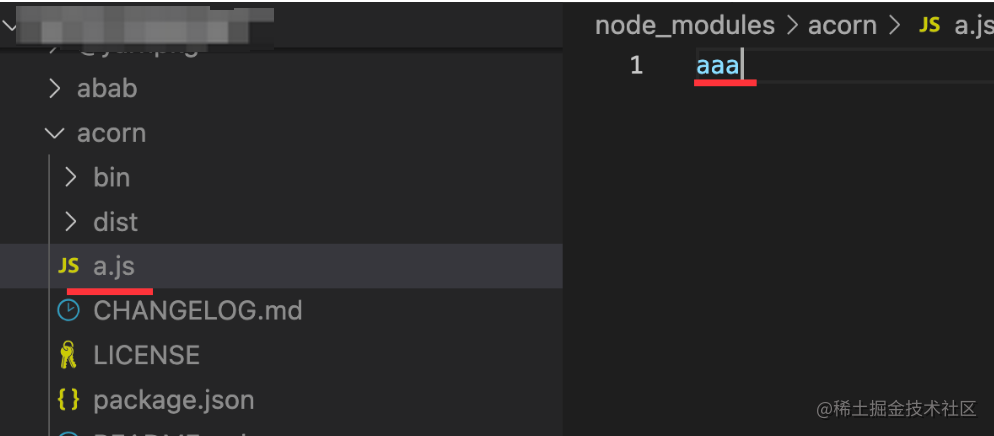
Task: Click the JS icon in the breadcrumb
Action: click(x=930, y=25)
